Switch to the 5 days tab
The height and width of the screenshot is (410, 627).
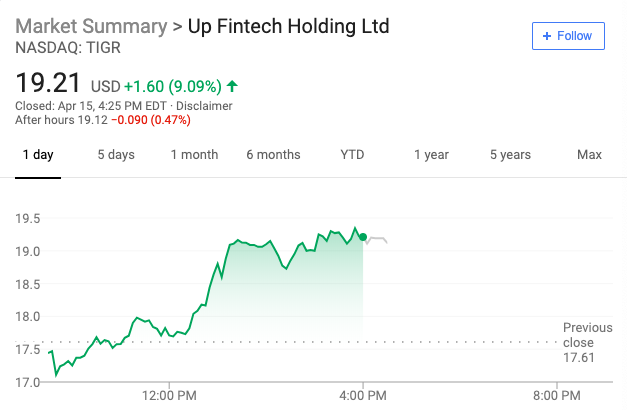pyautogui.click(x=116, y=155)
